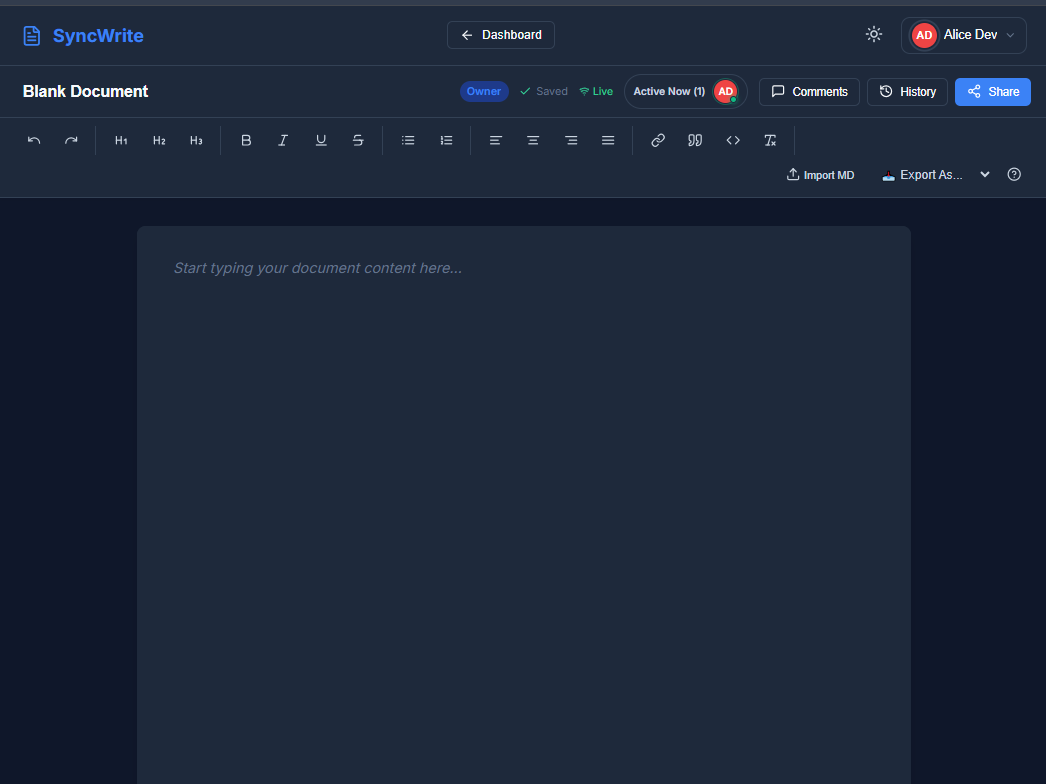Justify the text alignment
This screenshot has width=1046, height=784.
pyautogui.click(x=608, y=140)
